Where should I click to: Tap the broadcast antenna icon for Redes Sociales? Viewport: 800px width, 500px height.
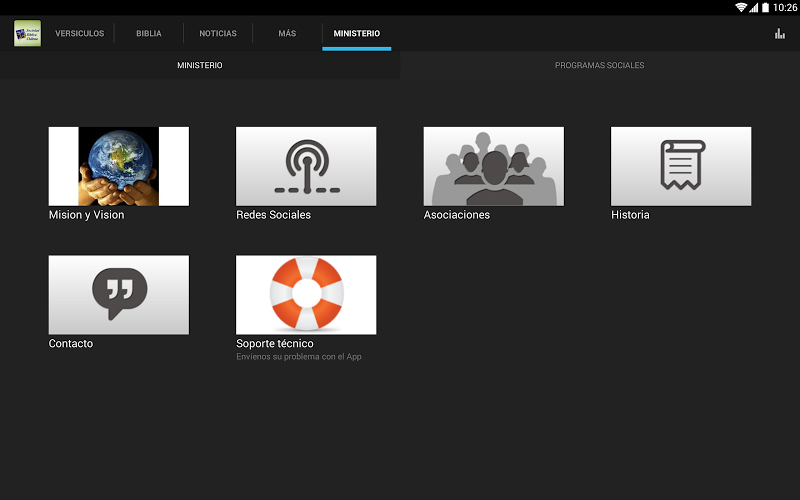pyautogui.click(x=306, y=166)
